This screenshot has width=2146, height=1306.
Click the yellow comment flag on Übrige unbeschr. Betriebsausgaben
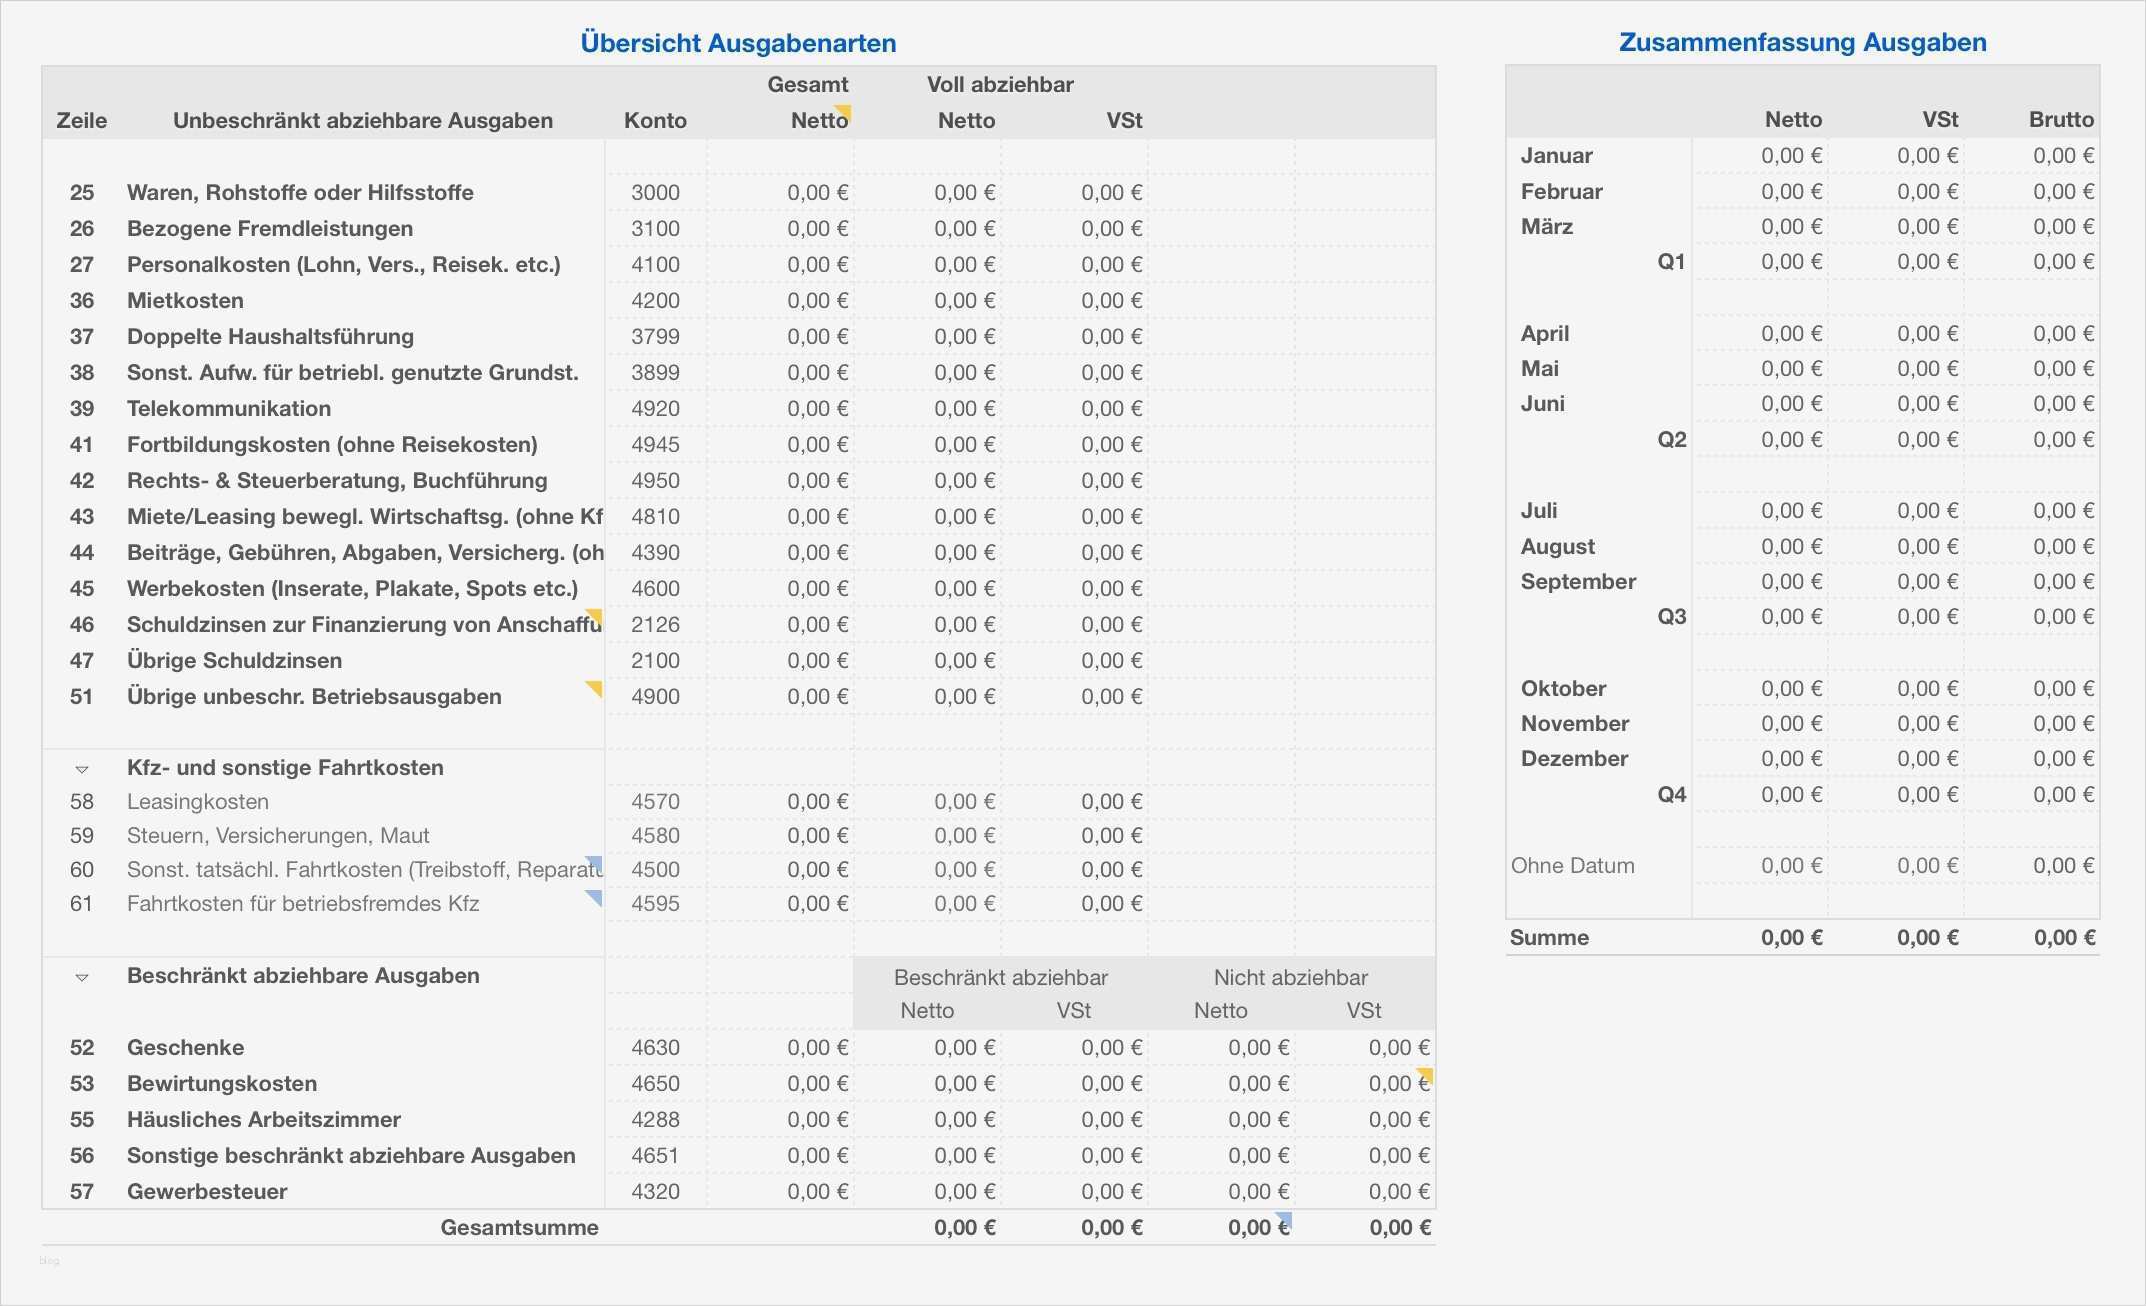pyautogui.click(x=596, y=686)
